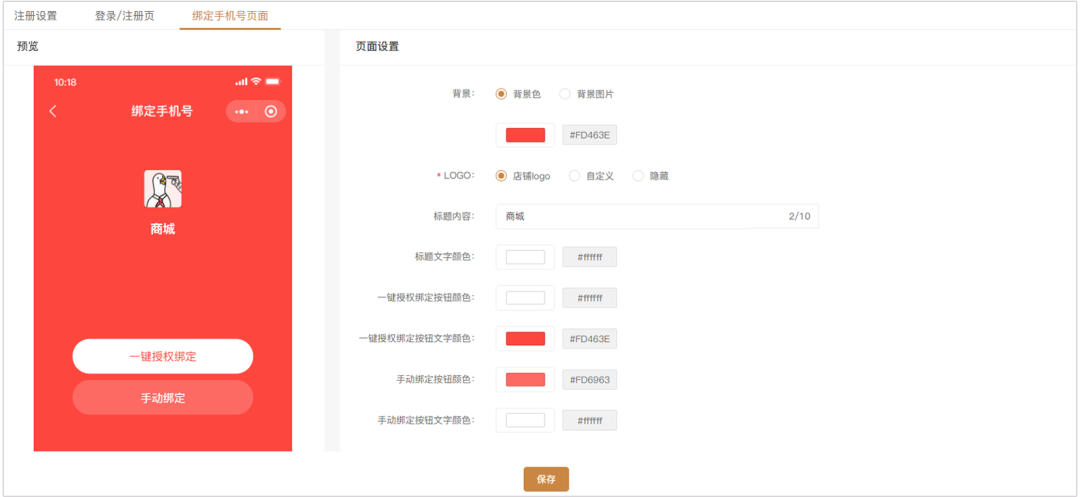Click the 预览 panel heading
This screenshot has height=497, width=1080.
28,47
